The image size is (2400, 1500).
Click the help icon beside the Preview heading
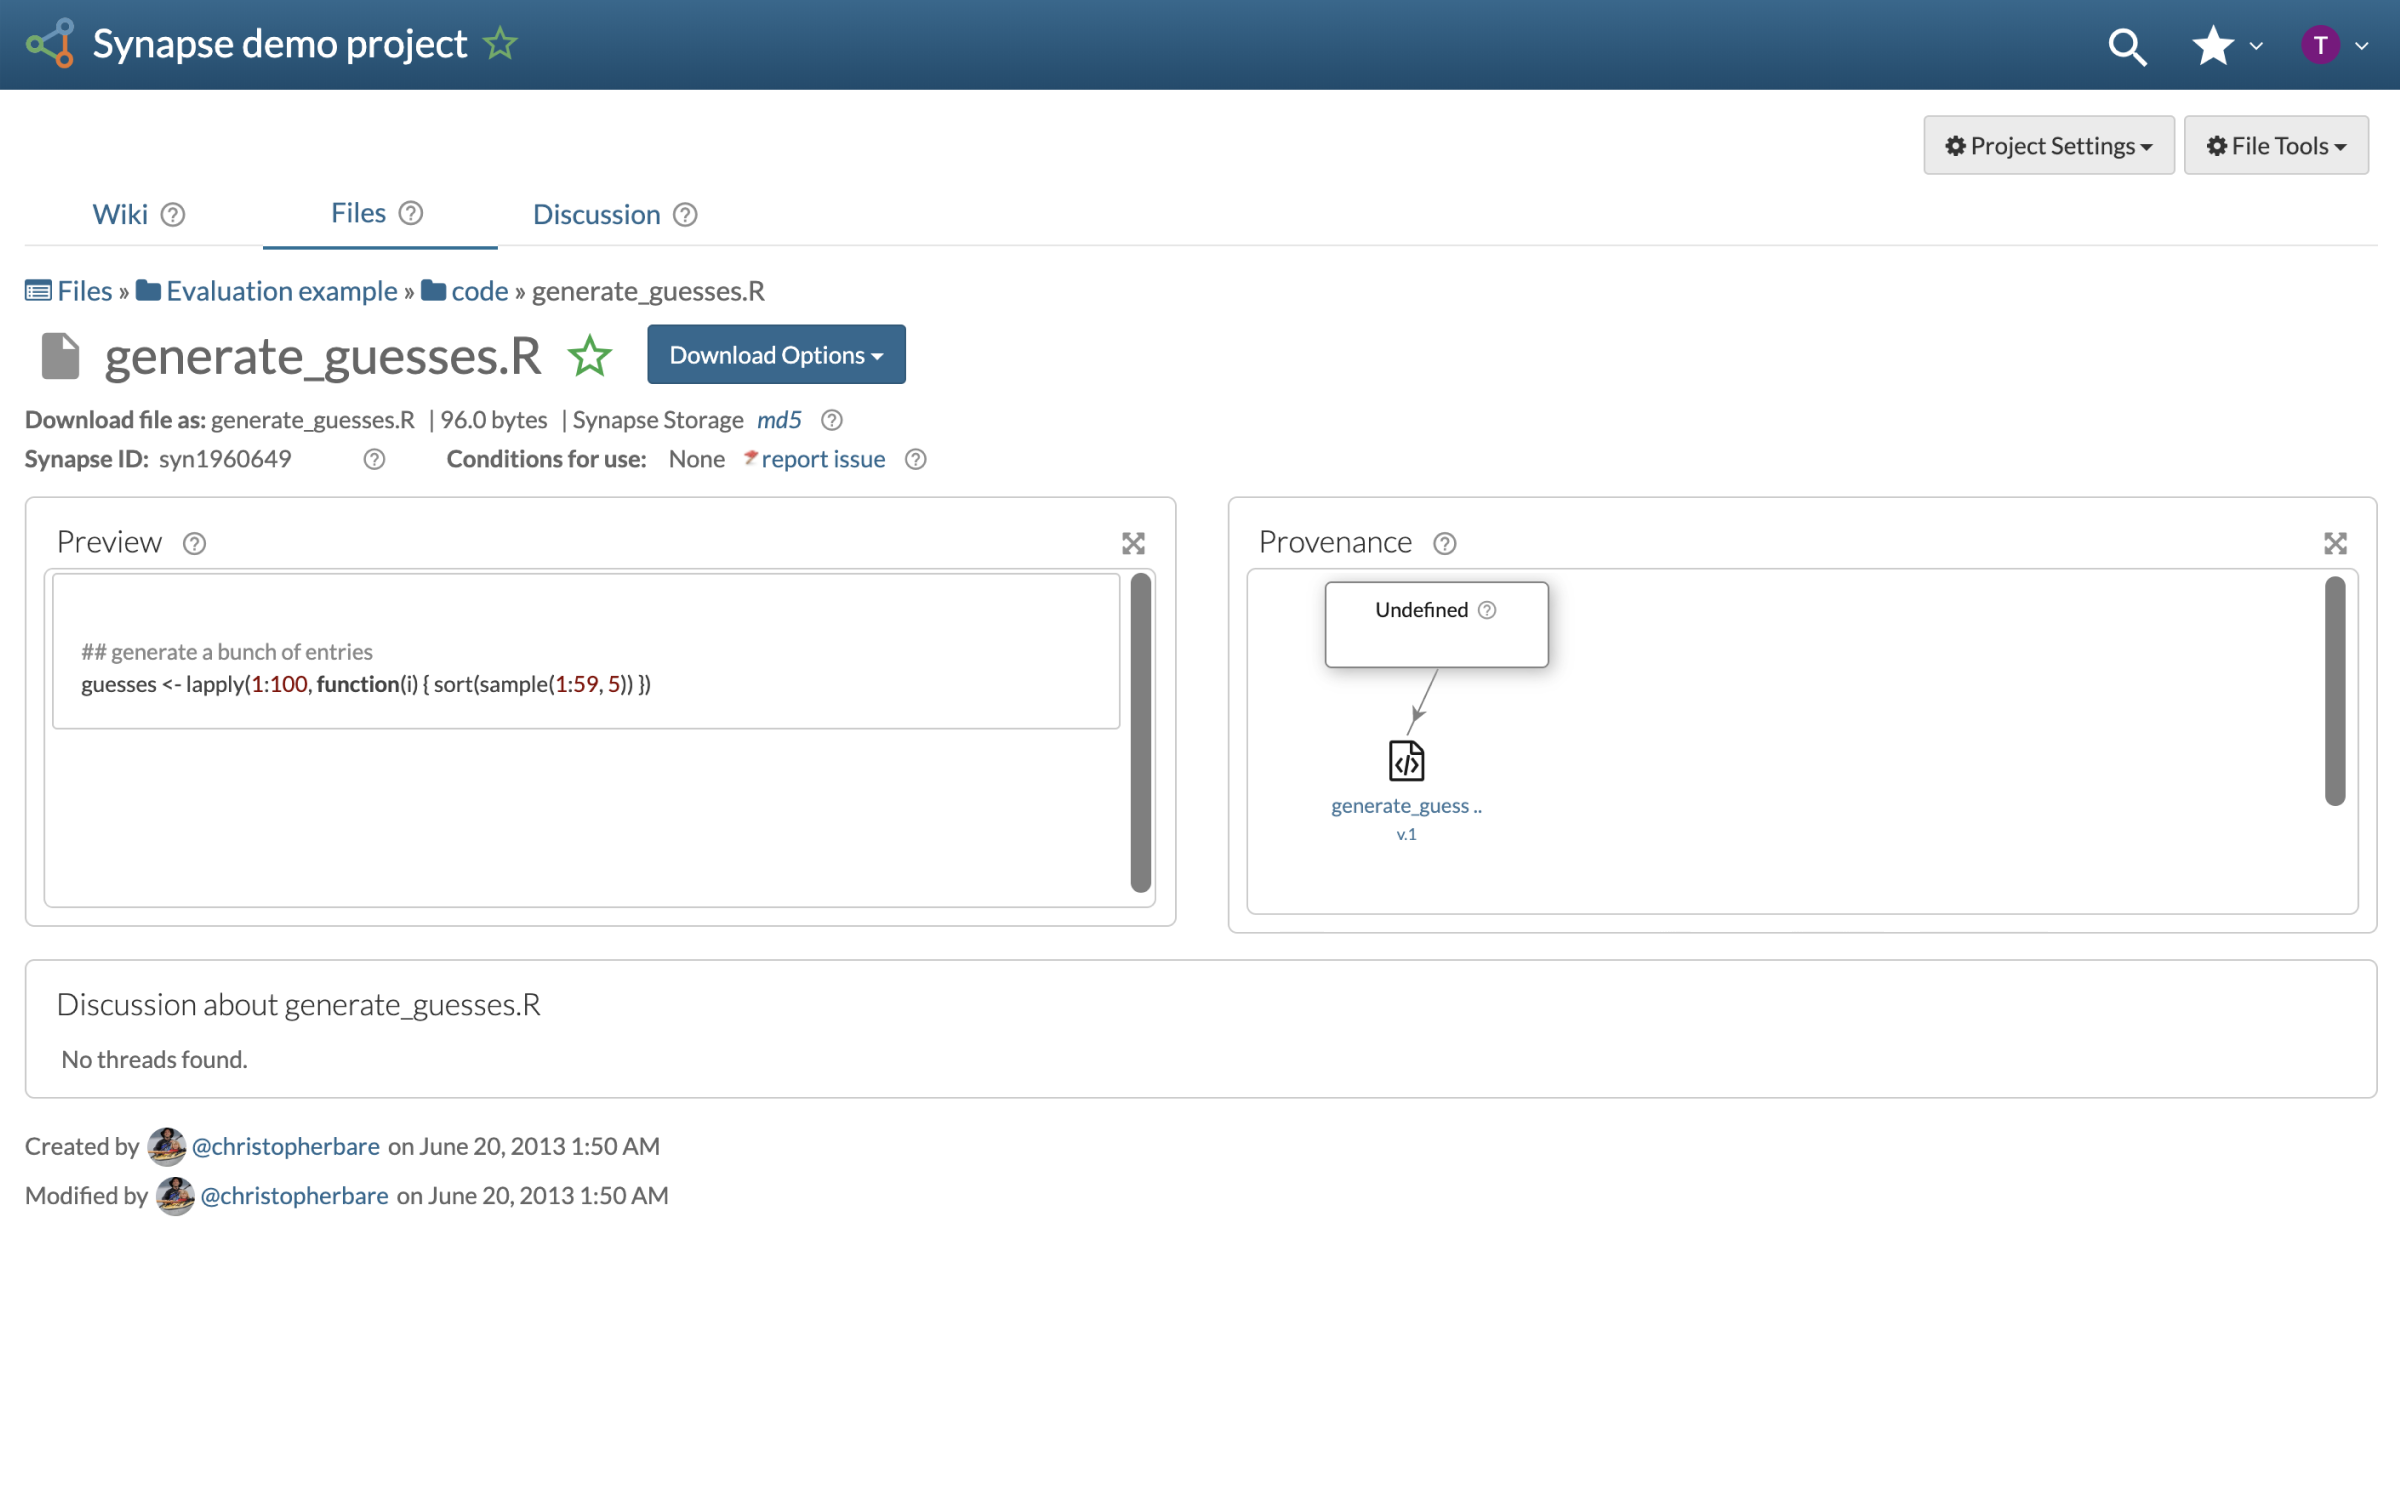(x=194, y=543)
